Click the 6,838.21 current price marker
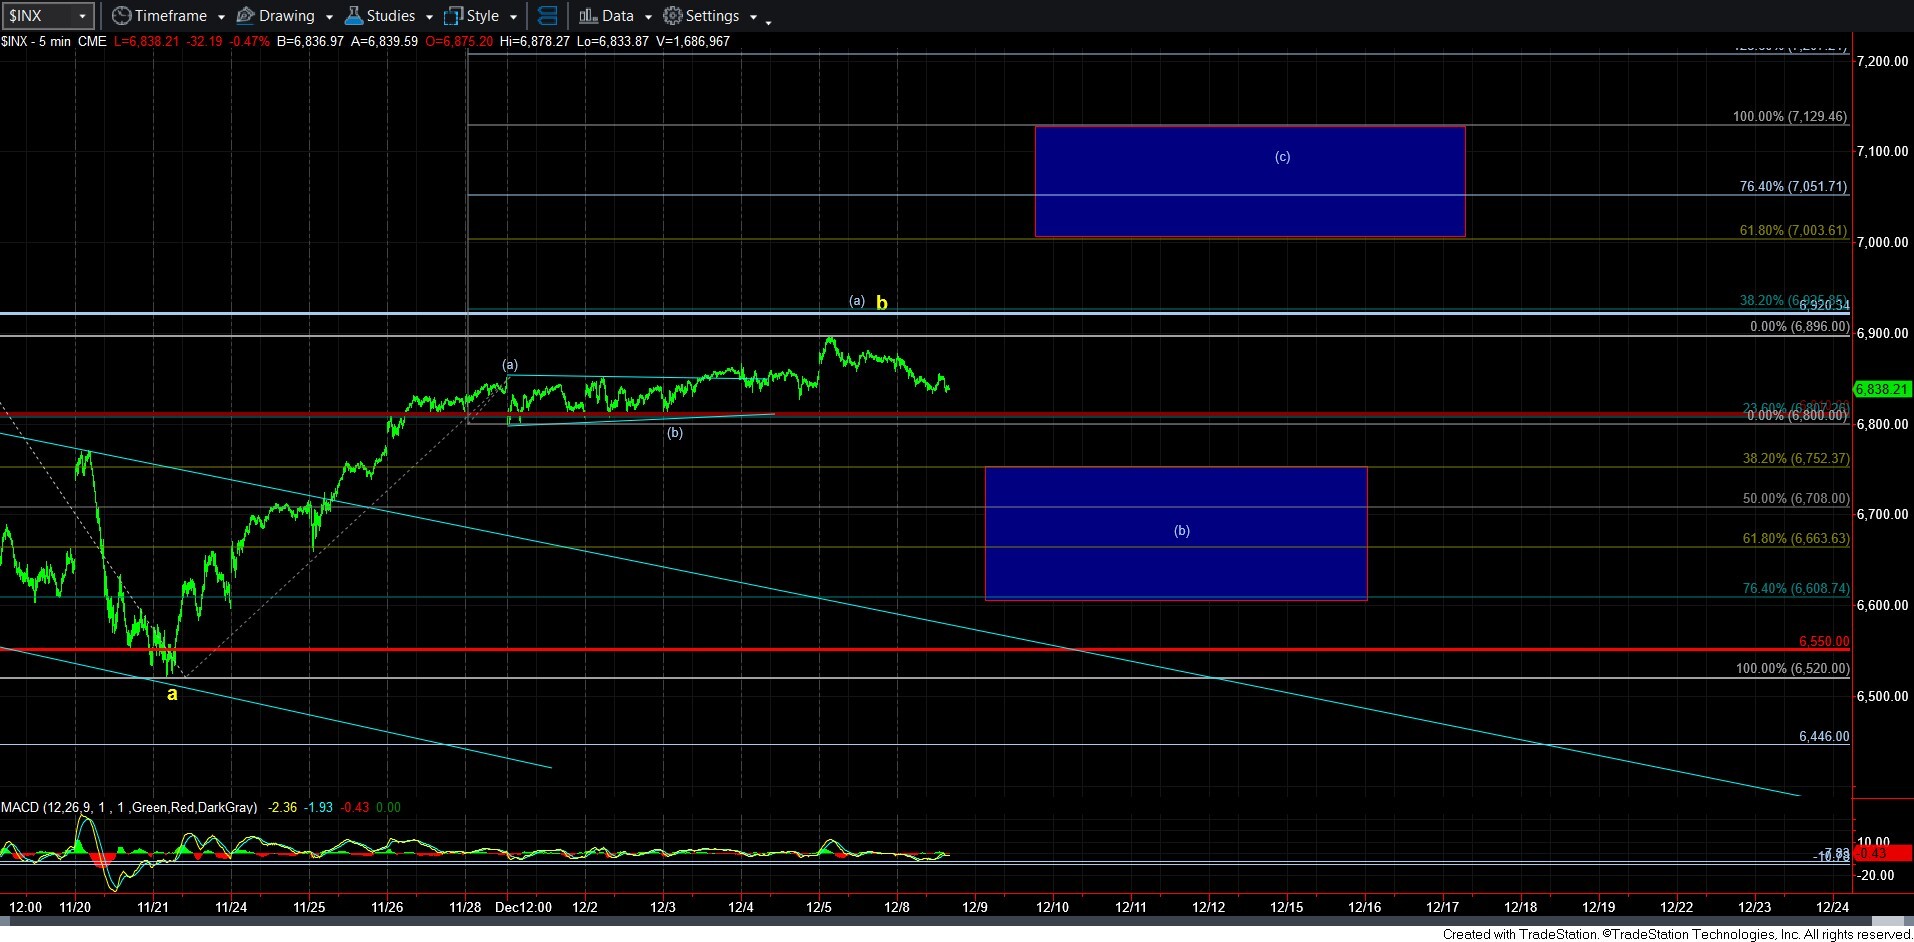1914x942 pixels. click(x=1881, y=389)
